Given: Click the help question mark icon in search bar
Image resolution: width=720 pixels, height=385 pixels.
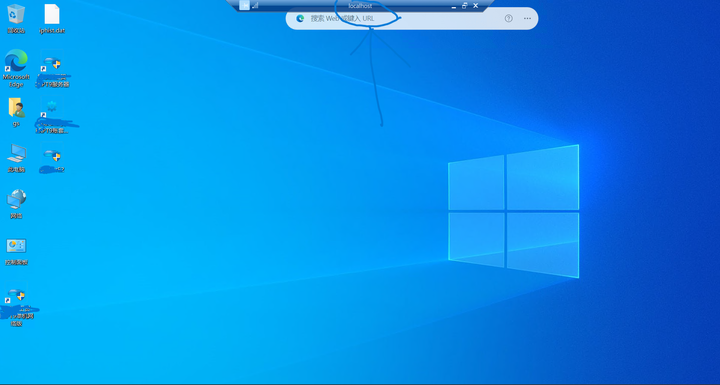Looking at the screenshot, I should click(508, 18).
